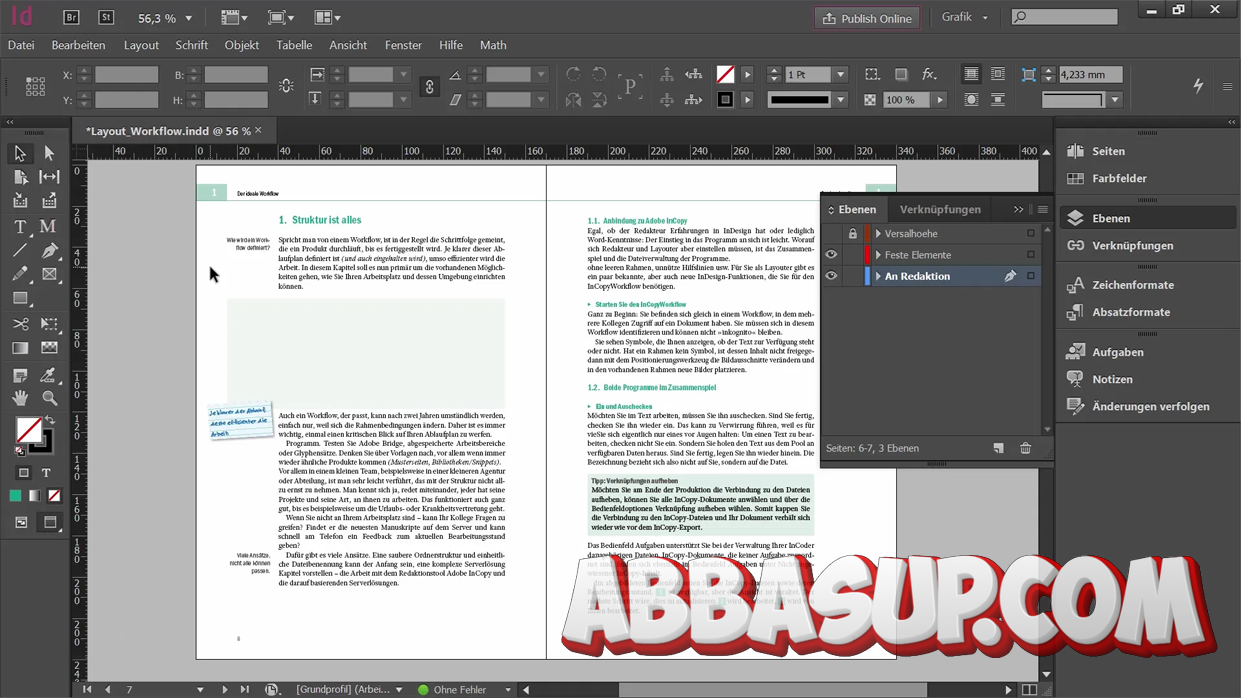Select the Type tool in the toolbox

click(x=20, y=227)
